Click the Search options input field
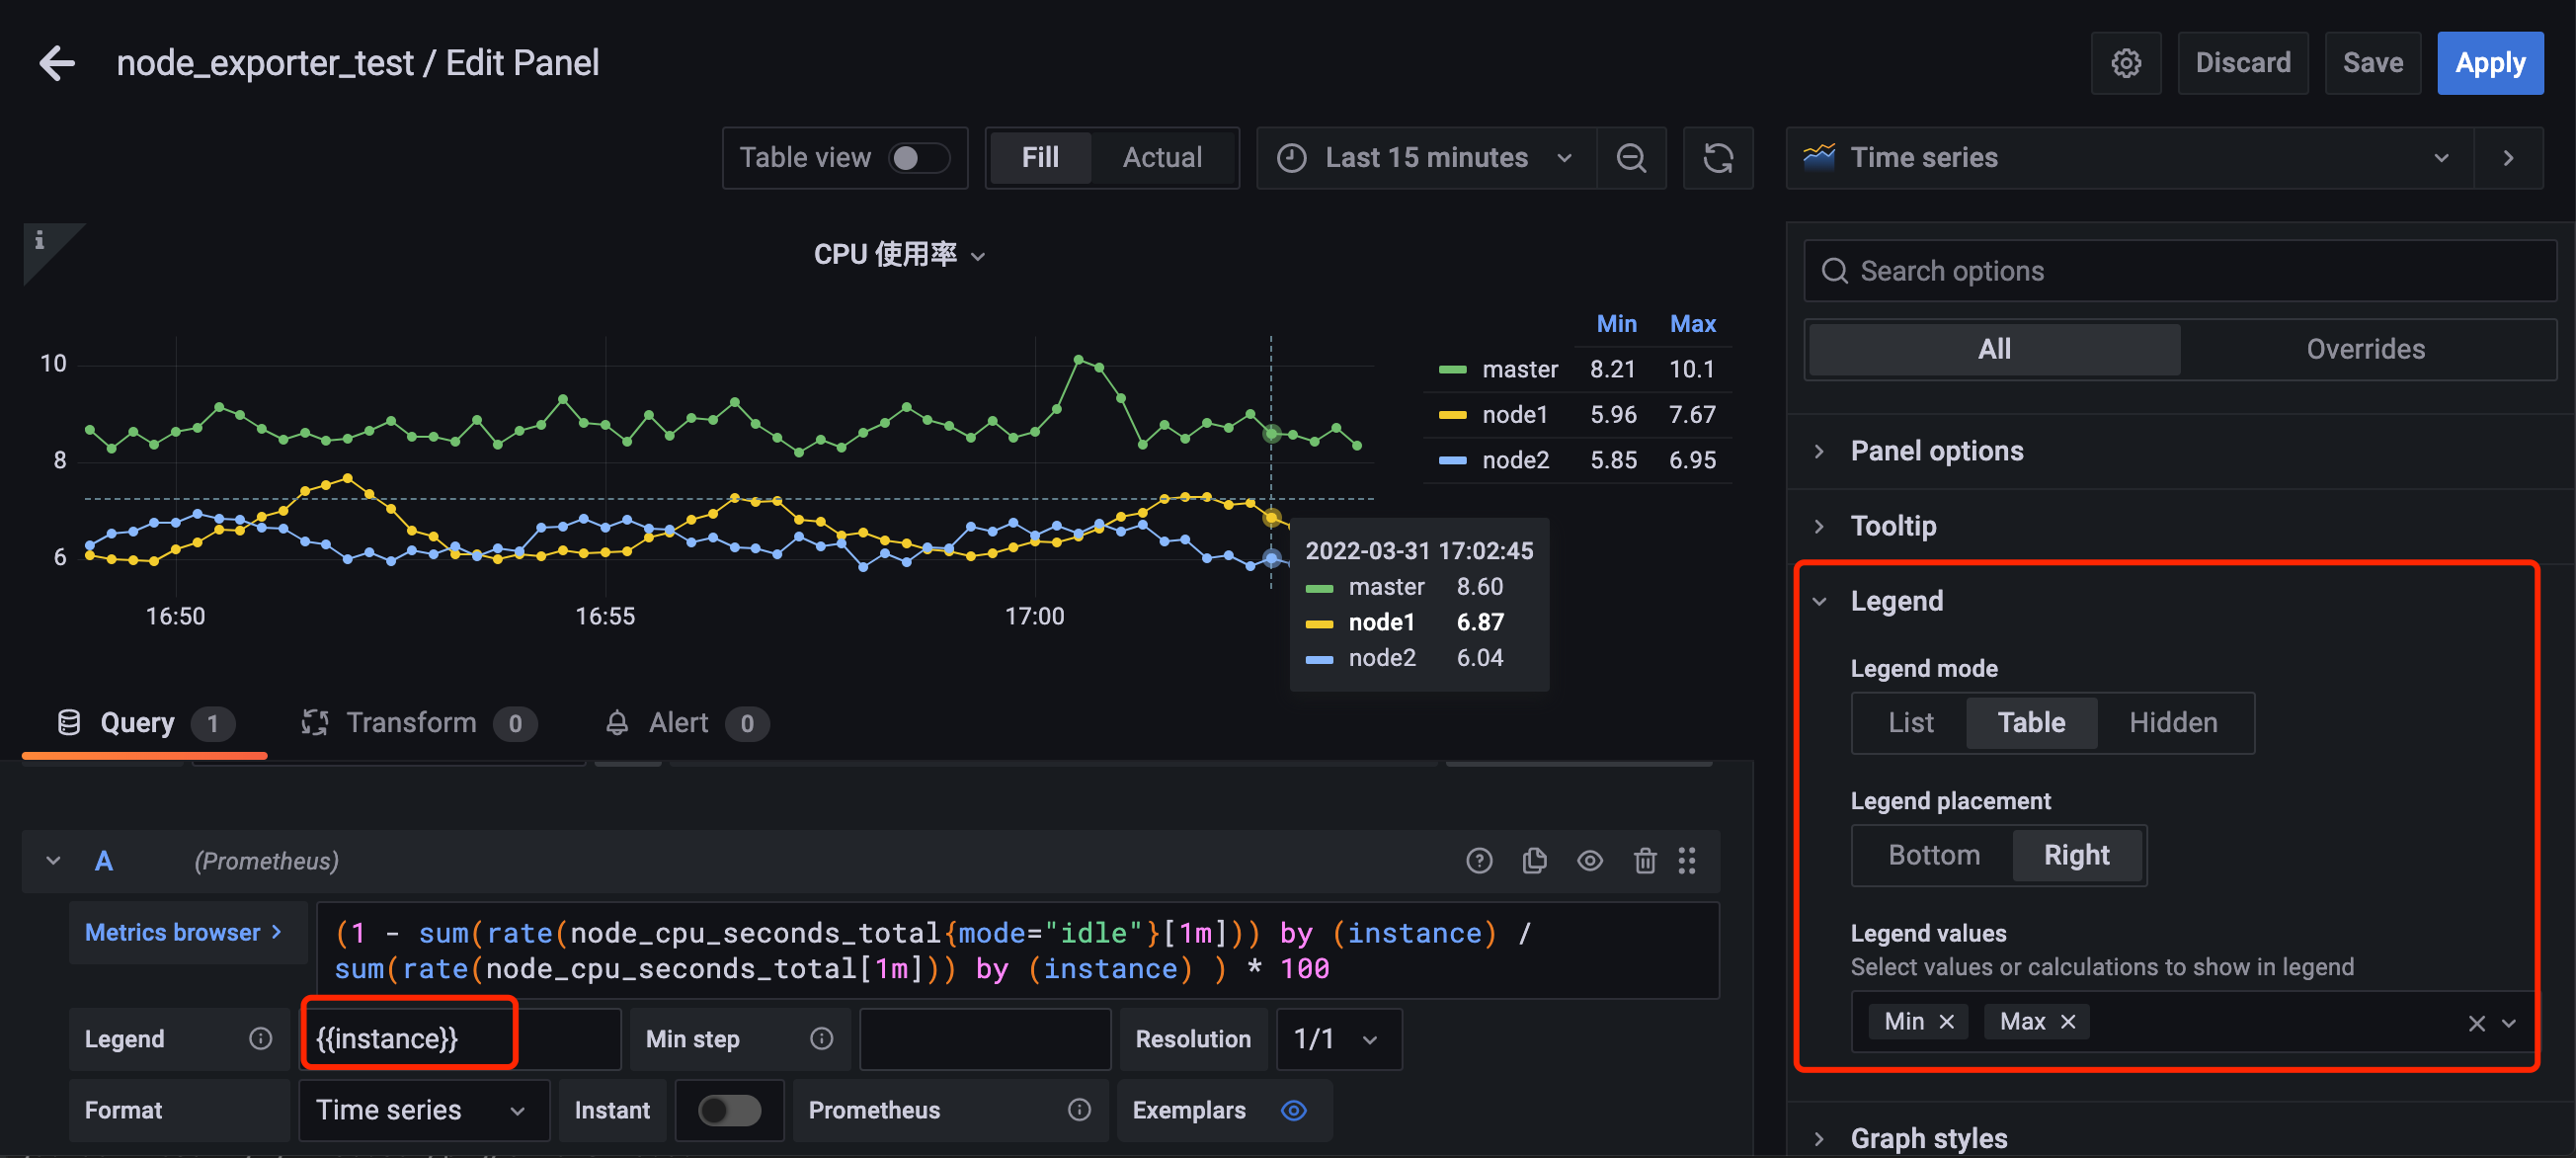This screenshot has width=2576, height=1158. click(x=2180, y=271)
